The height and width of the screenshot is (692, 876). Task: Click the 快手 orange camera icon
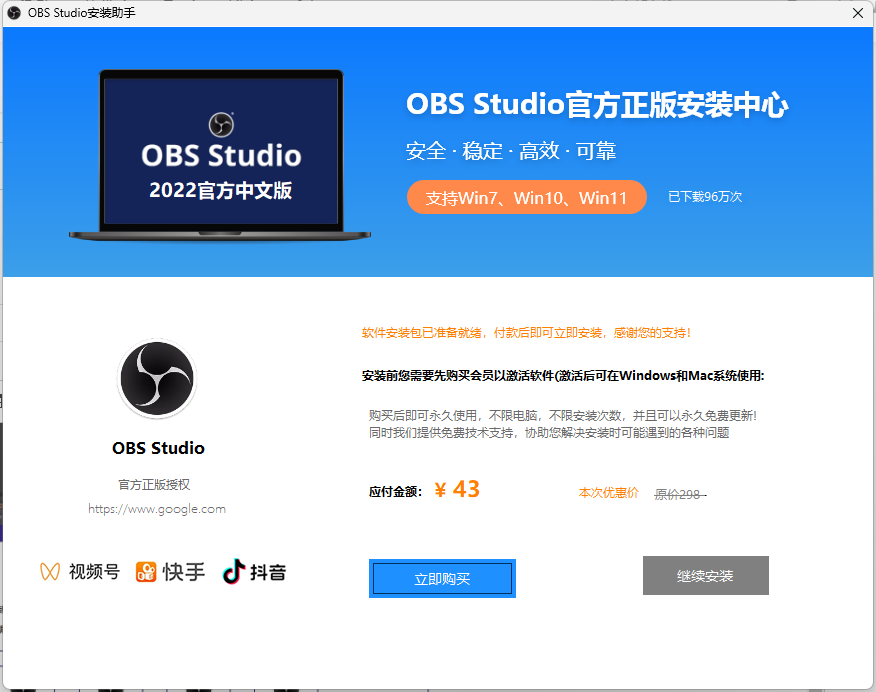click(x=146, y=572)
